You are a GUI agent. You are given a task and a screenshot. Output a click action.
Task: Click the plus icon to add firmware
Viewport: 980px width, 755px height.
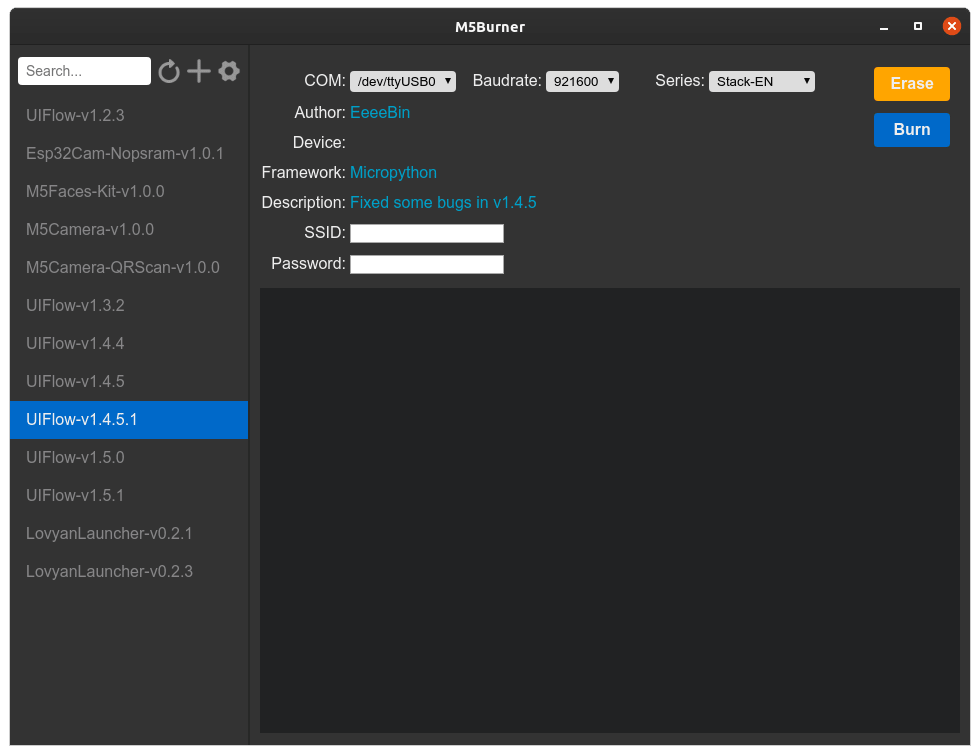pyautogui.click(x=199, y=71)
